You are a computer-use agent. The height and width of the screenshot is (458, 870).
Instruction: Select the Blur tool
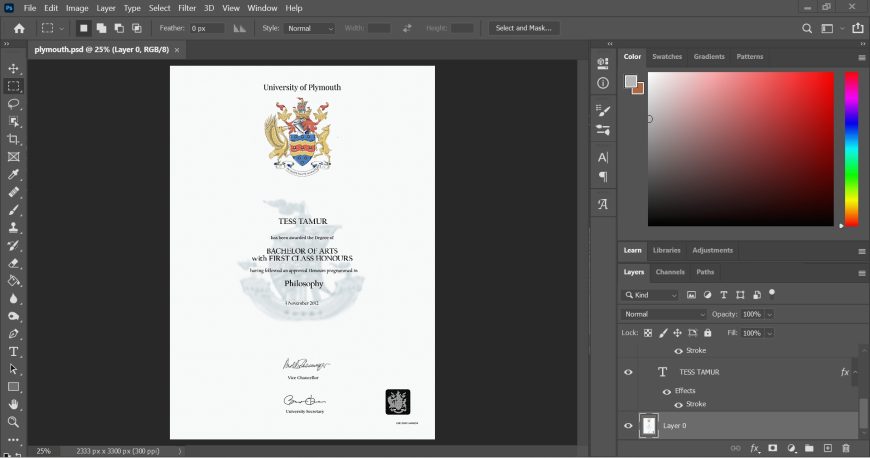[13, 299]
